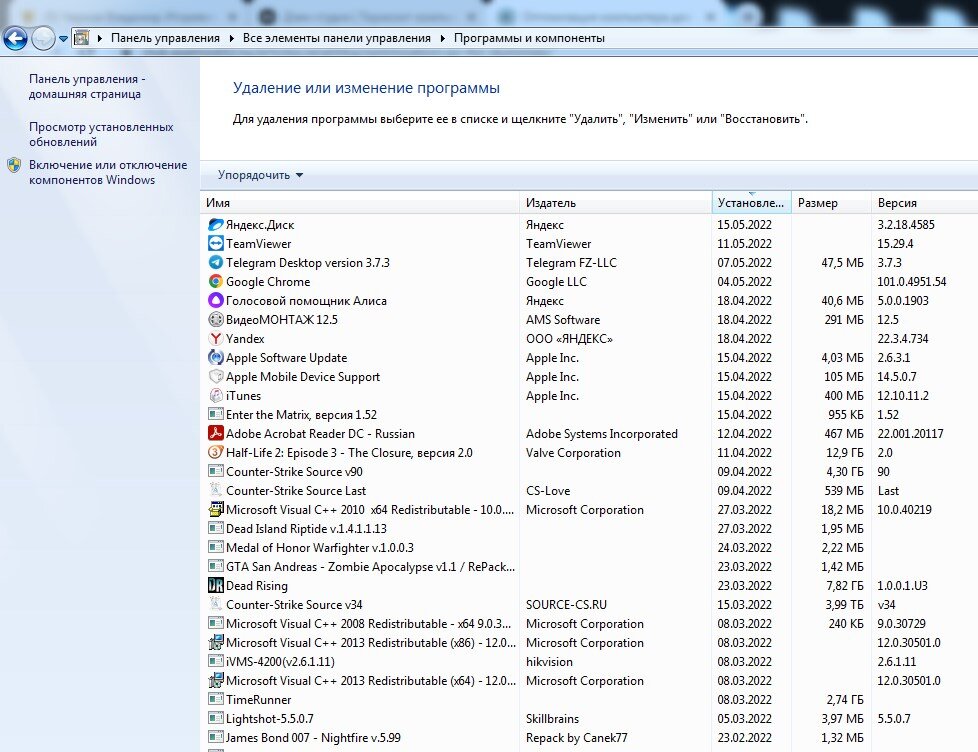Click the control panel address bar icon
This screenshot has height=752, width=978.
point(81,38)
